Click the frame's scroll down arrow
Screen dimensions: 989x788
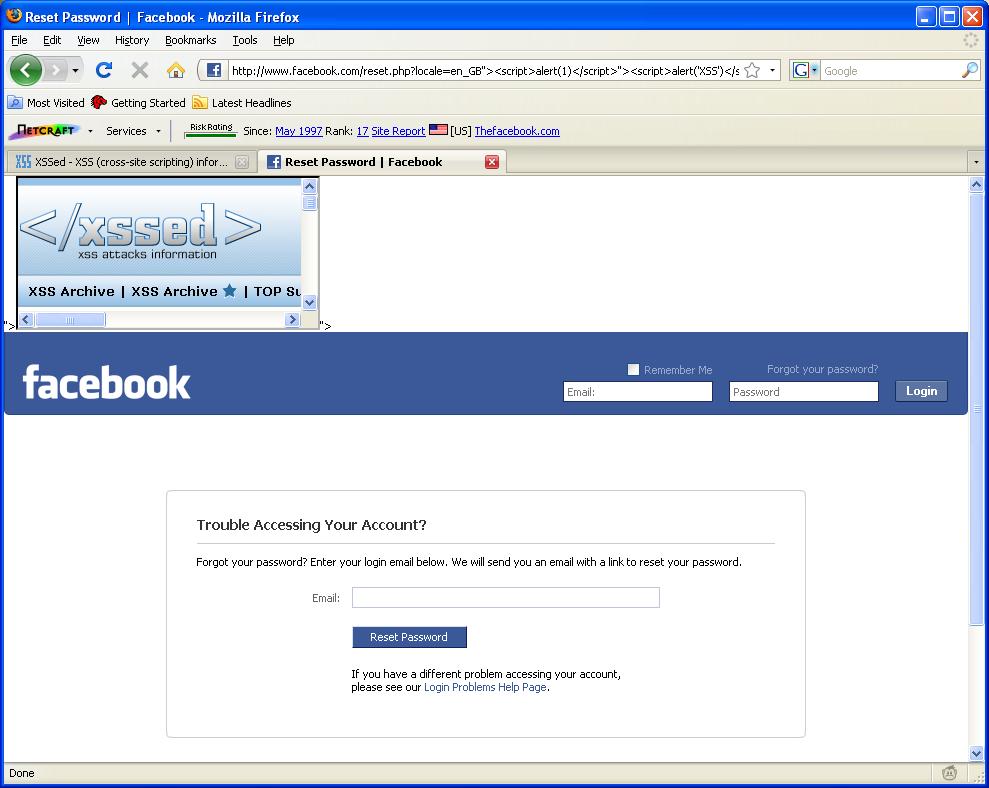click(x=309, y=303)
